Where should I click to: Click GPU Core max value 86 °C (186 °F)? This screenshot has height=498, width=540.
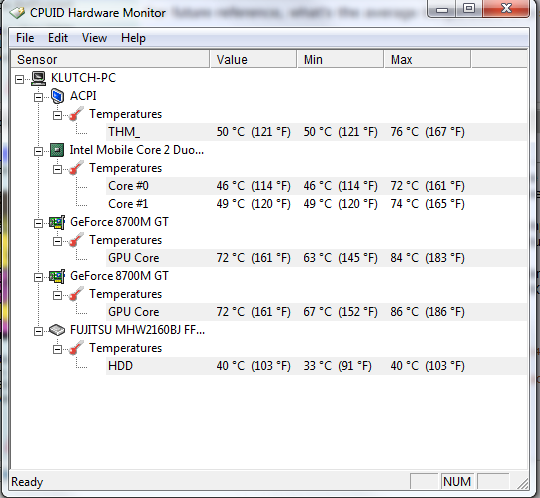tap(427, 312)
